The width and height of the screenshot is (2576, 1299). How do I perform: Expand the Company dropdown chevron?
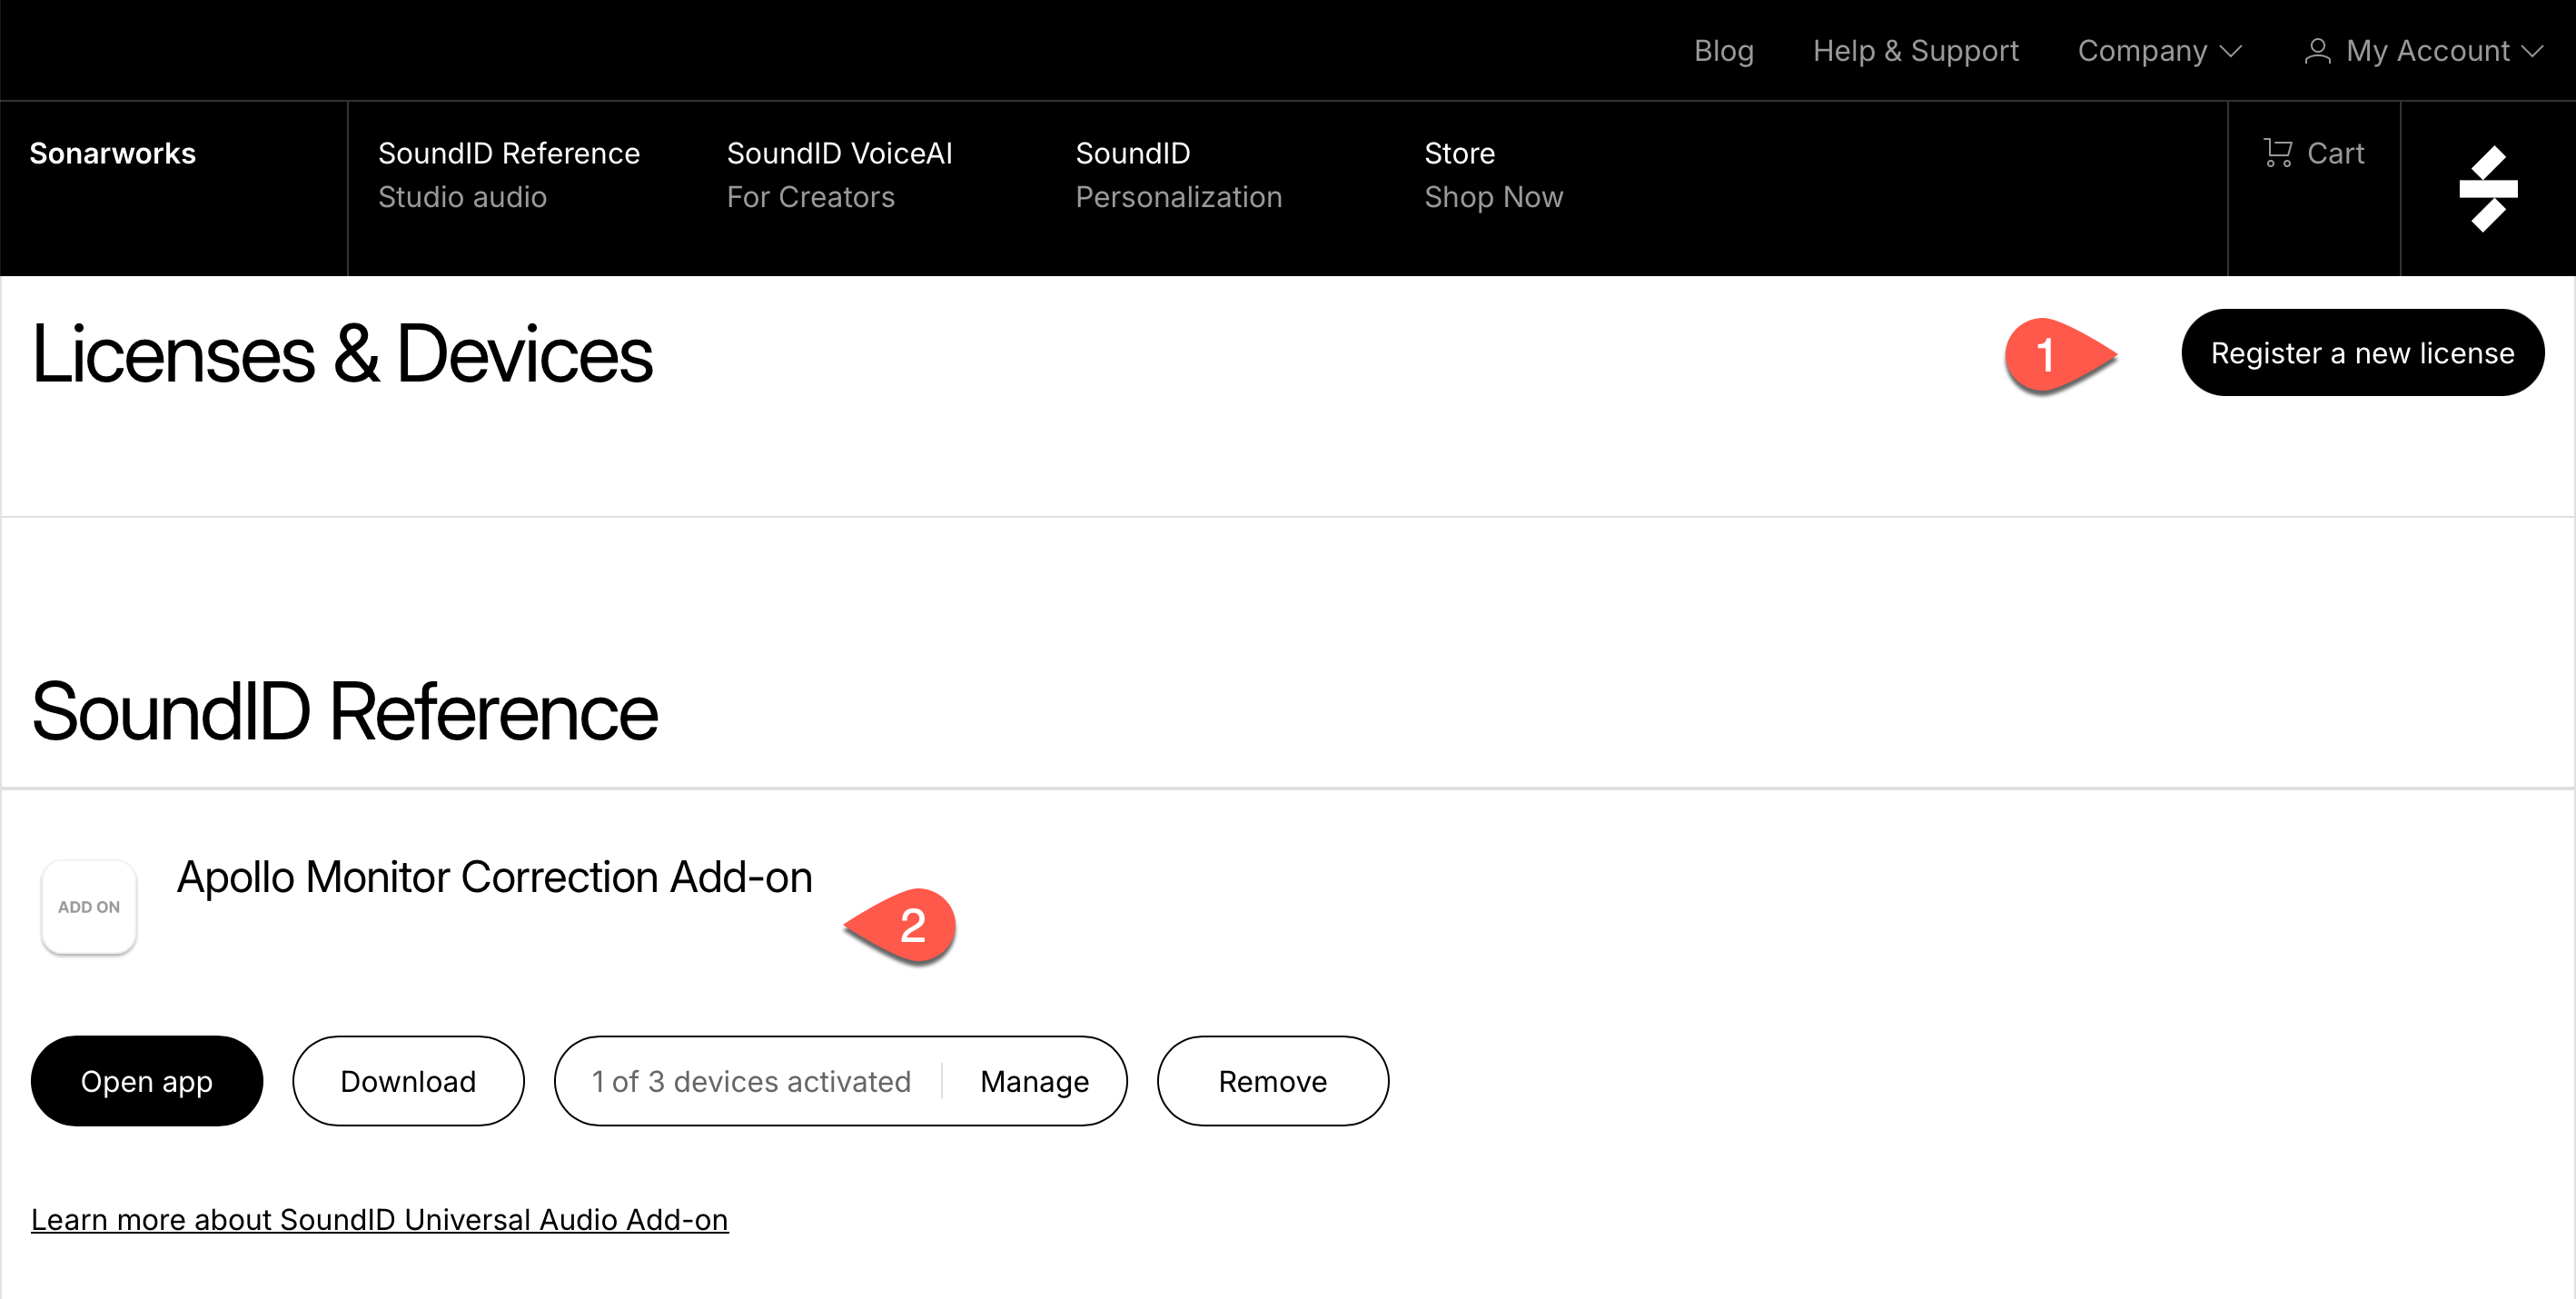[2231, 51]
